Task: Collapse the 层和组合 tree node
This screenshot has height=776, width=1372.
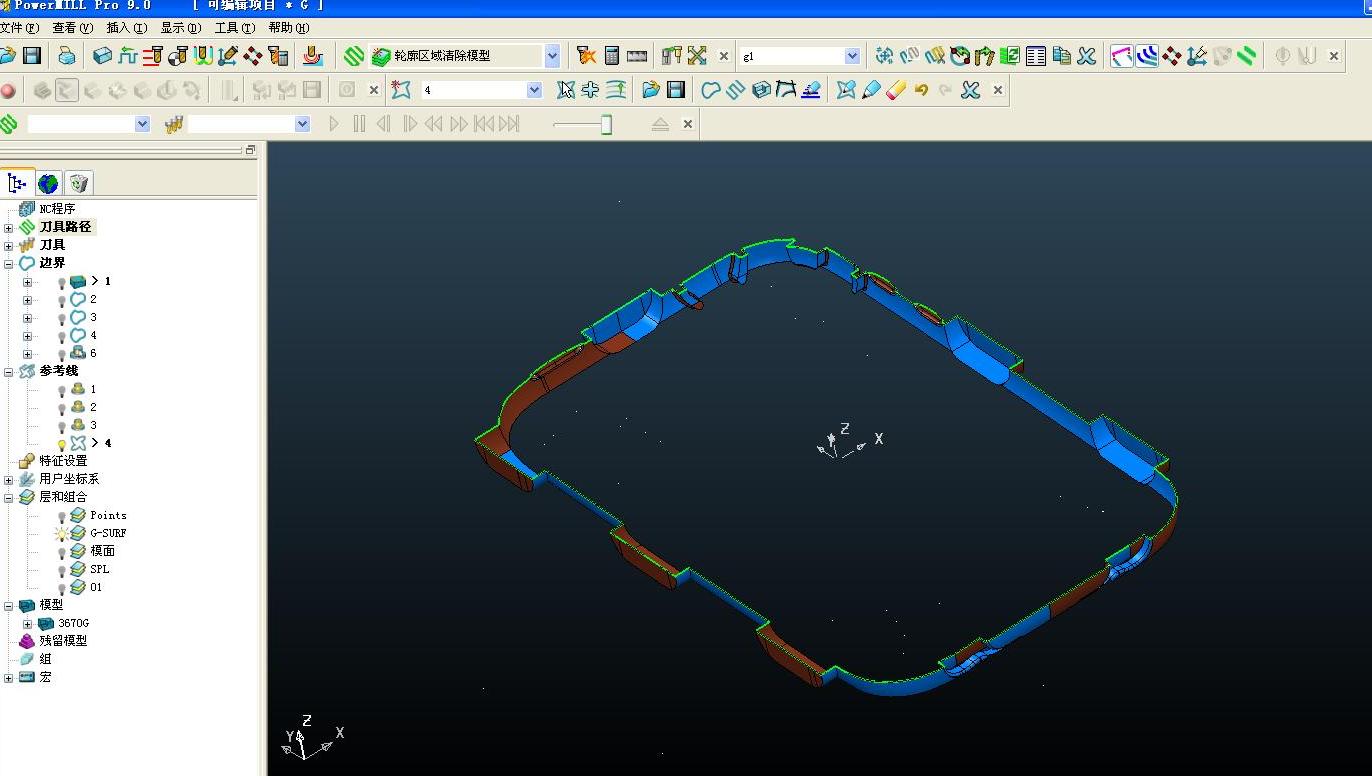Action: point(9,497)
